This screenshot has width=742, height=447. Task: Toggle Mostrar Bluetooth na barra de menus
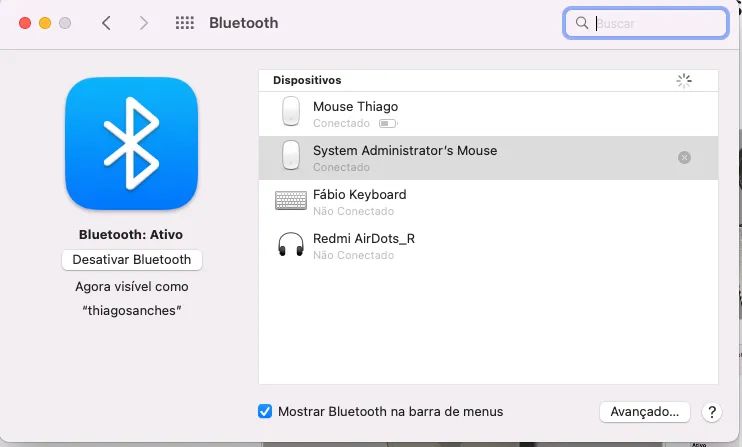pyautogui.click(x=265, y=412)
